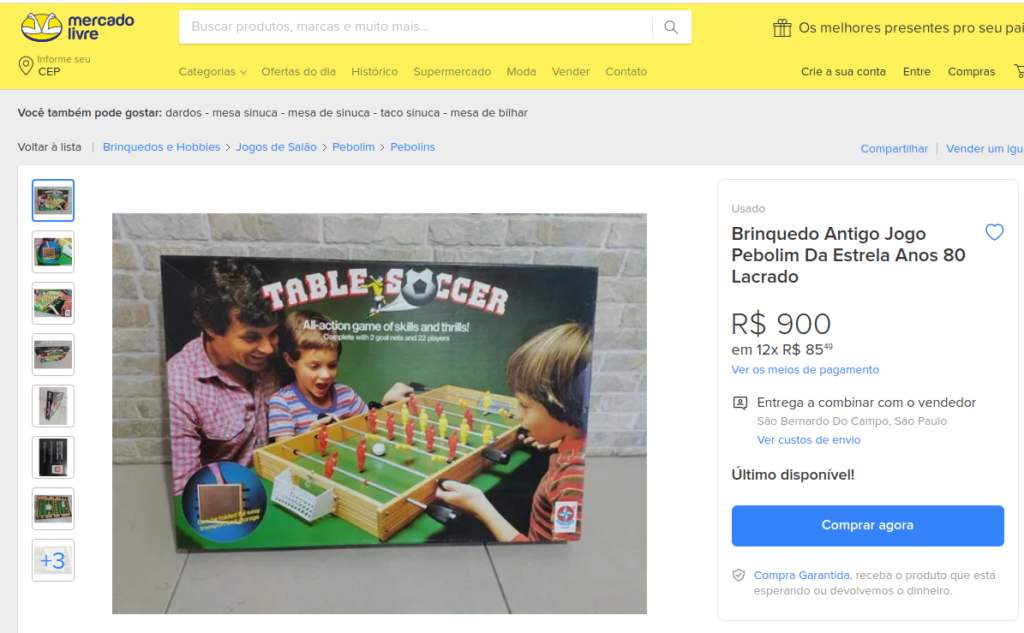Open Supermercado menu item
The height and width of the screenshot is (633, 1024).
(x=452, y=72)
